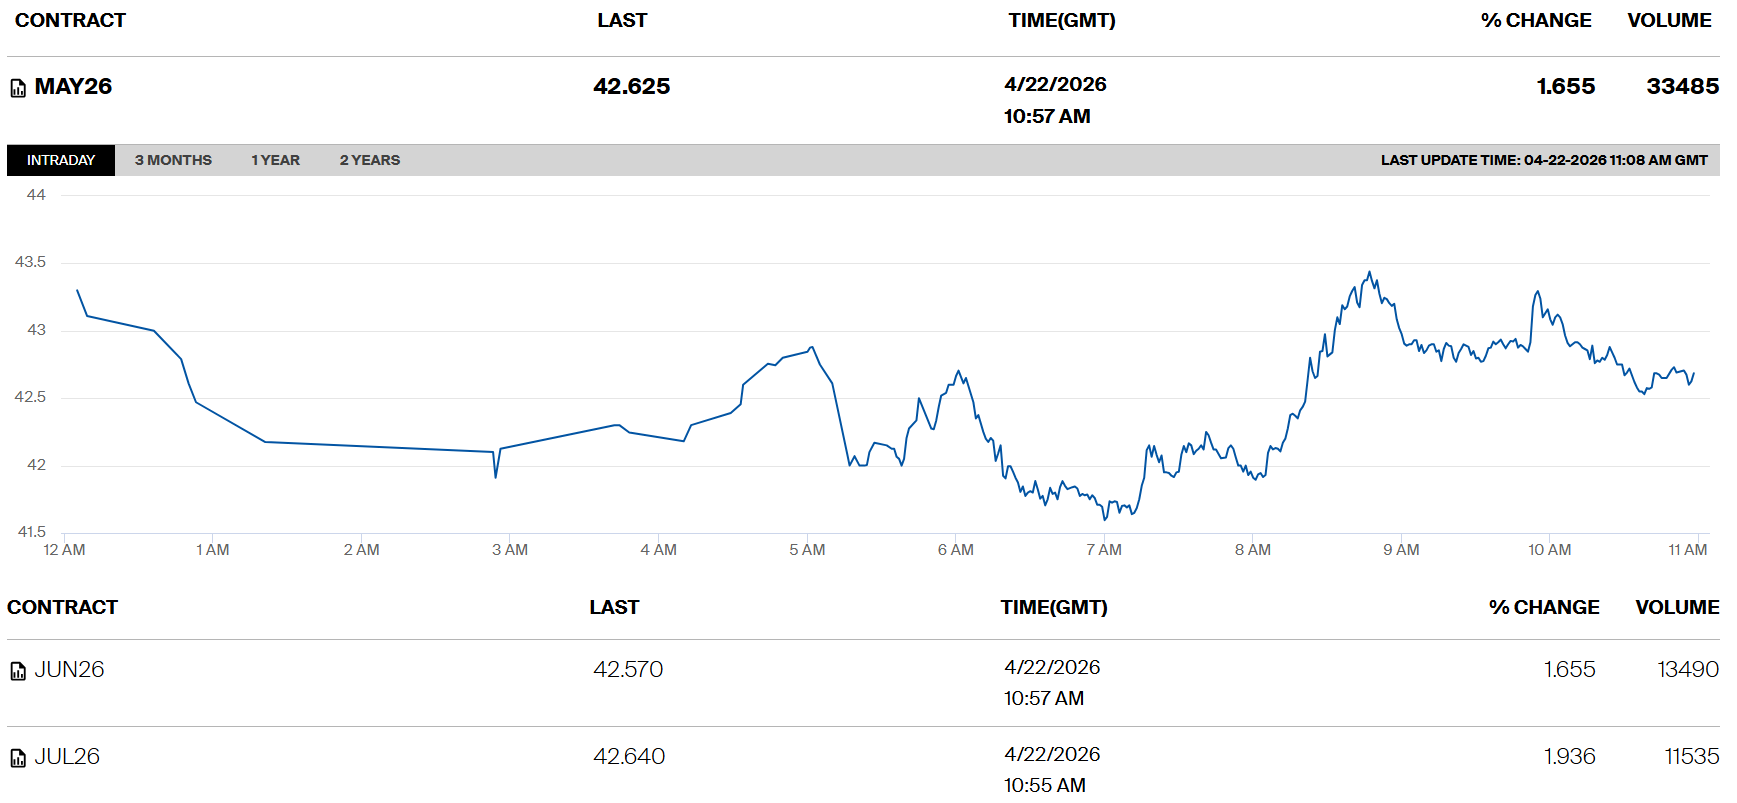Click the chart icon beside JUL26

pyautogui.click(x=18, y=758)
